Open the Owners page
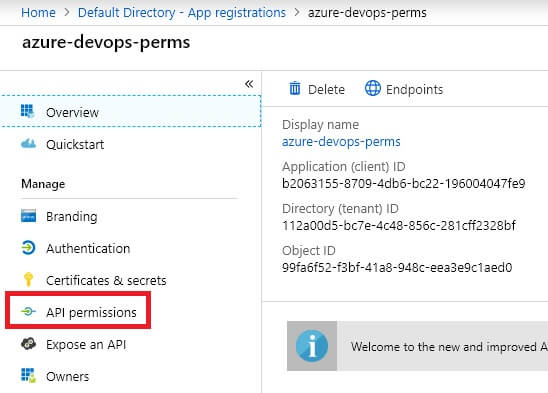This screenshot has width=548, height=393. (x=67, y=377)
